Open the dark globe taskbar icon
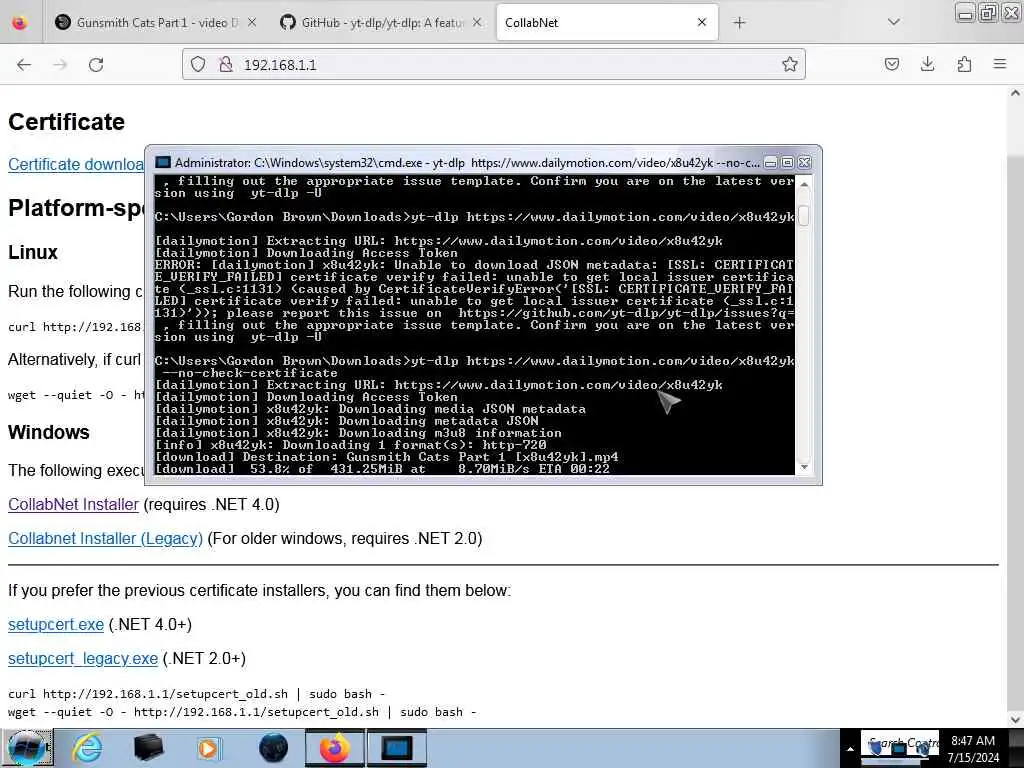Viewport: 1024px width, 768px height. coord(273,748)
